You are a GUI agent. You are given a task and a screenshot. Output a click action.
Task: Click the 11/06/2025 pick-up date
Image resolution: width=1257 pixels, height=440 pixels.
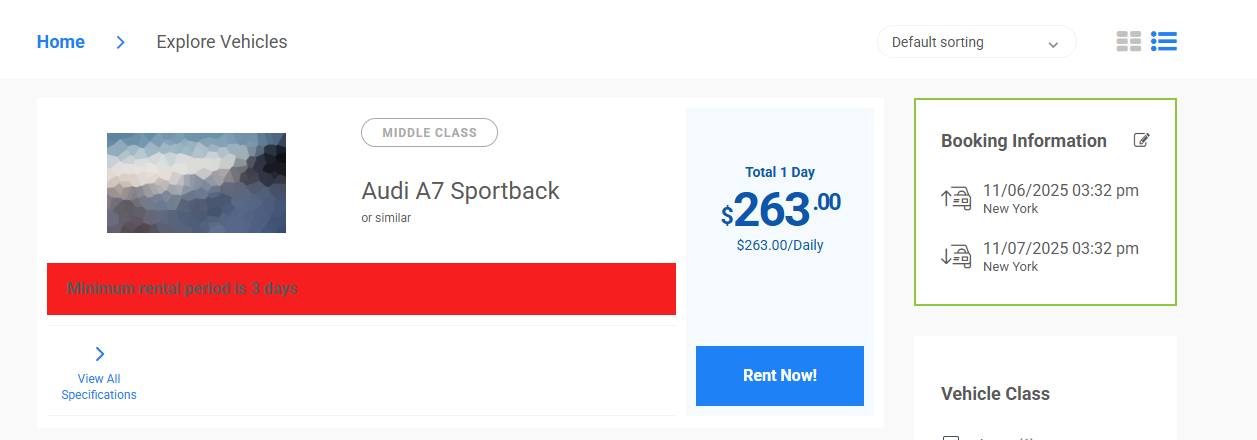(1060, 190)
